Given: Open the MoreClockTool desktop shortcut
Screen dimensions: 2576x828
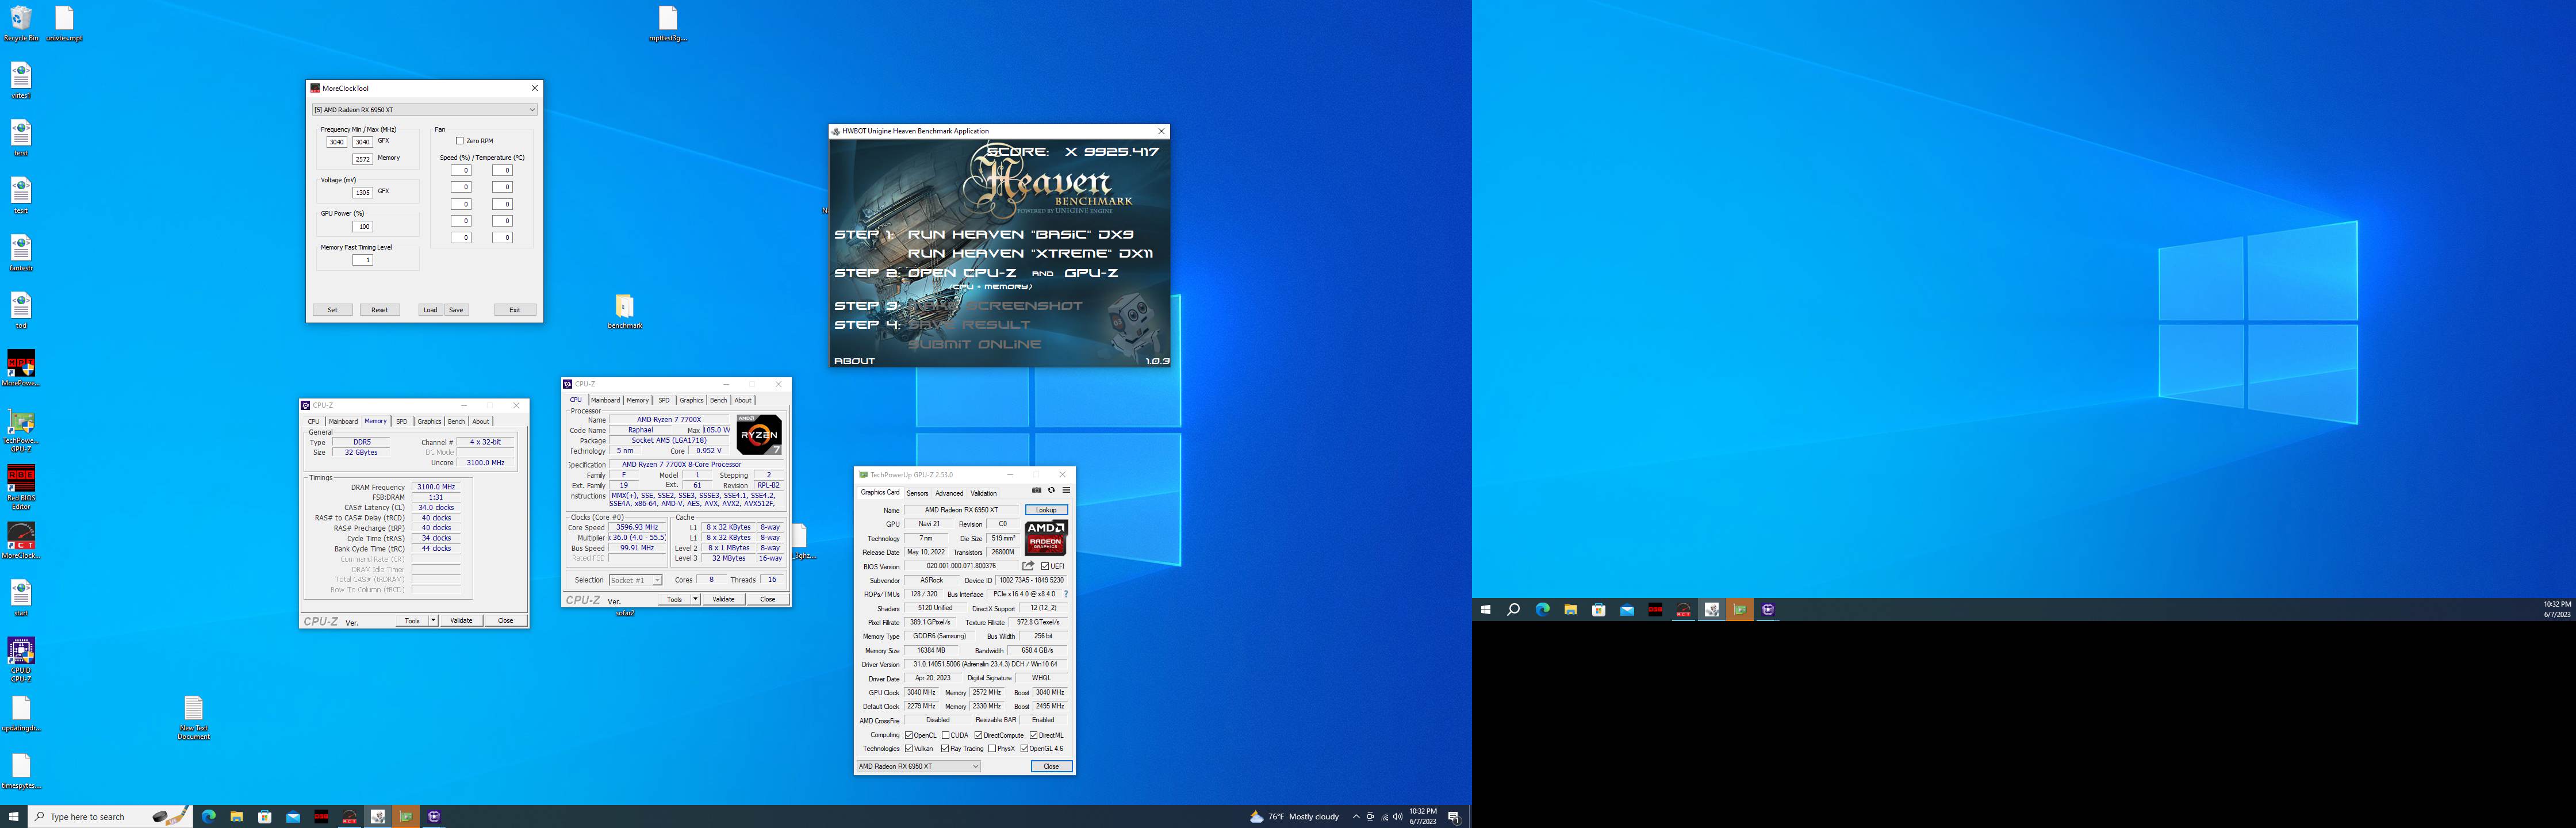Looking at the screenshot, I should pyautogui.click(x=21, y=540).
